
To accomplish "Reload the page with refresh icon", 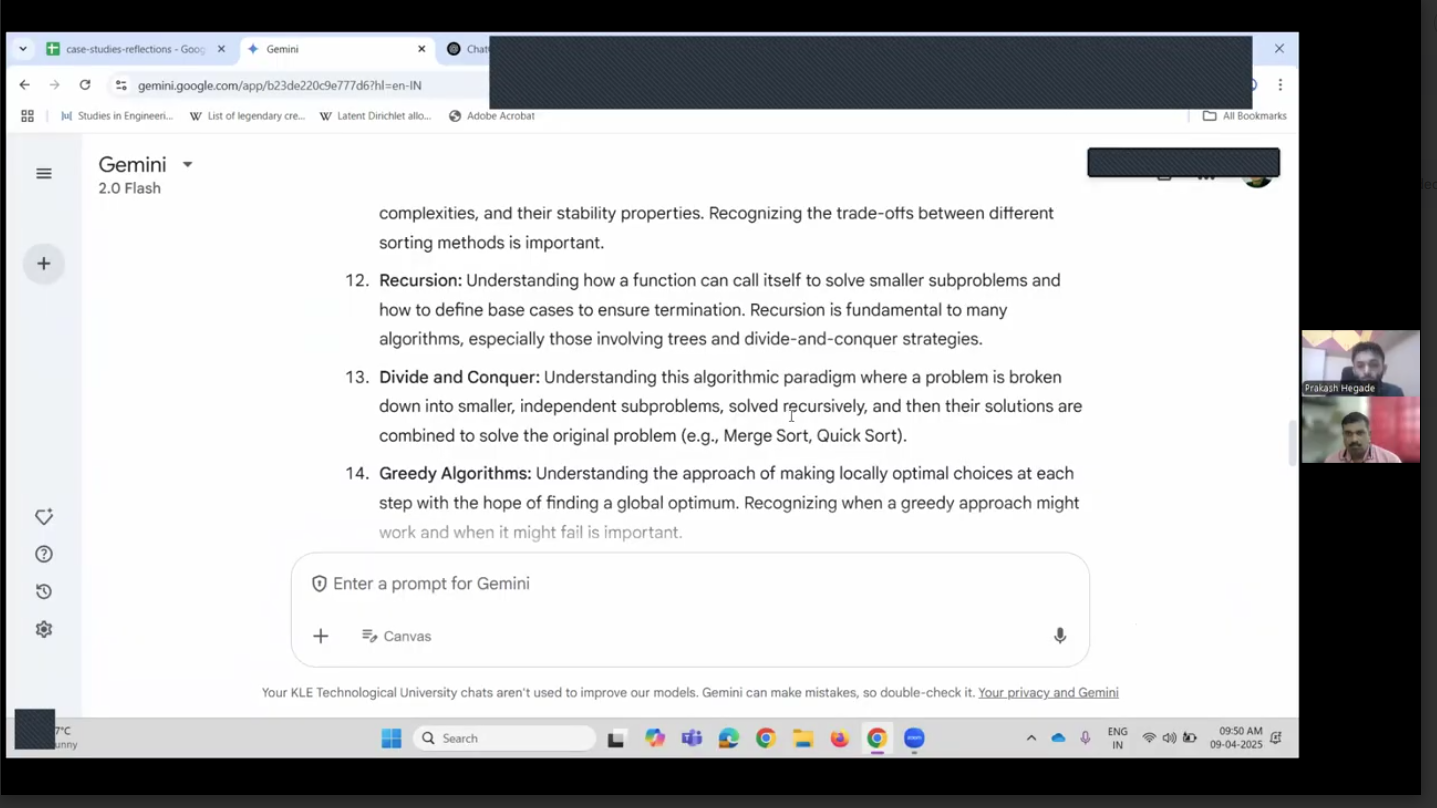I will [85, 85].
